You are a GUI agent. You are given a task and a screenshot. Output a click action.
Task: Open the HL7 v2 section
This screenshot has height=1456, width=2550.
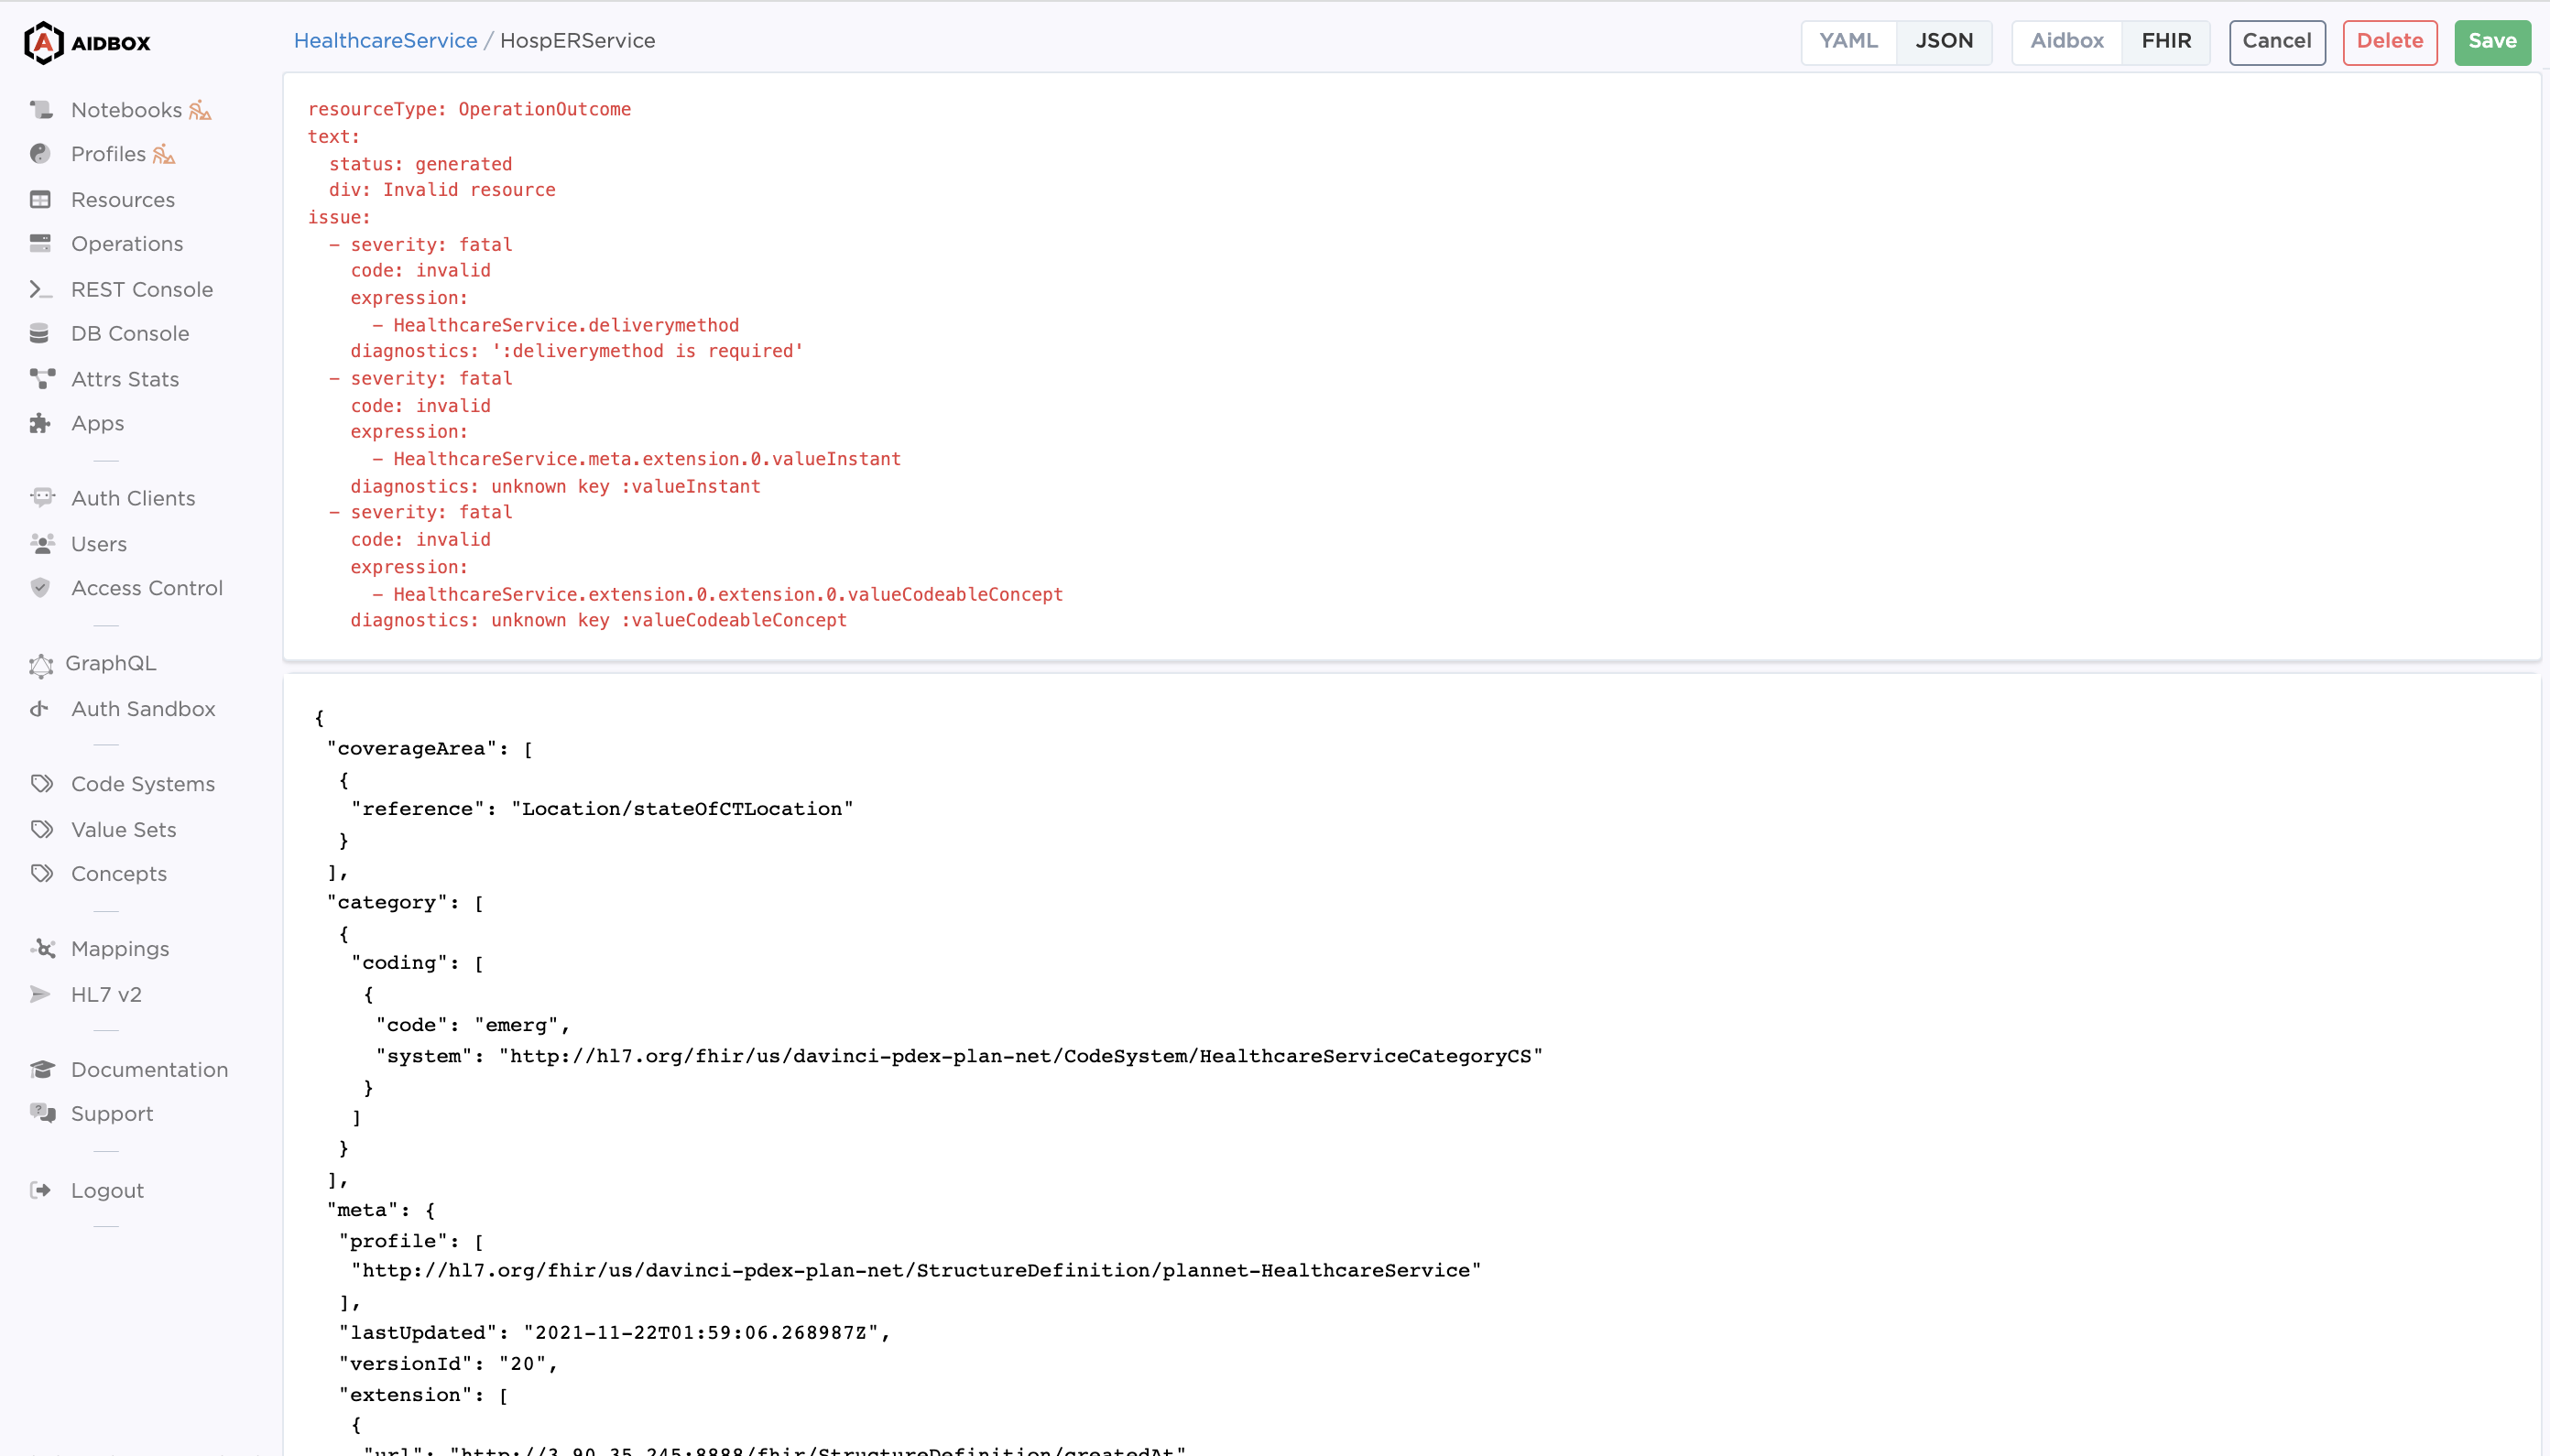pyautogui.click(x=106, y=994)
